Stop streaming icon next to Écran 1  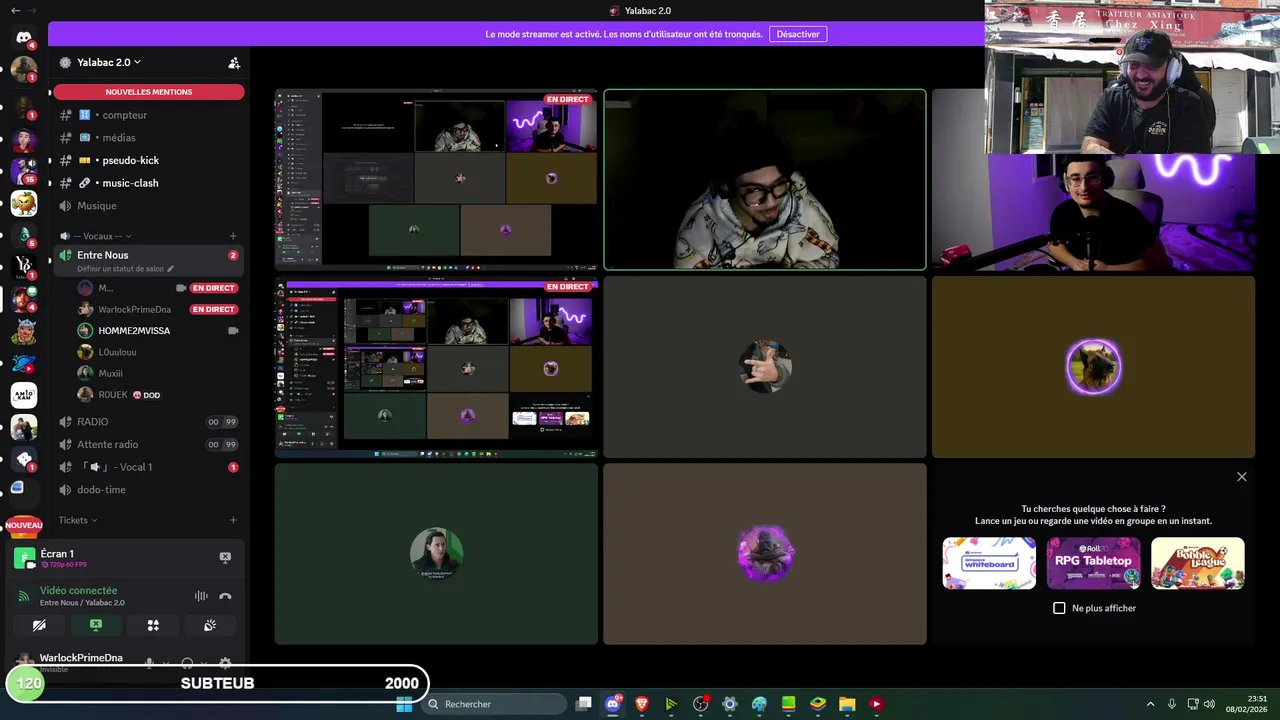pos(225,557)
